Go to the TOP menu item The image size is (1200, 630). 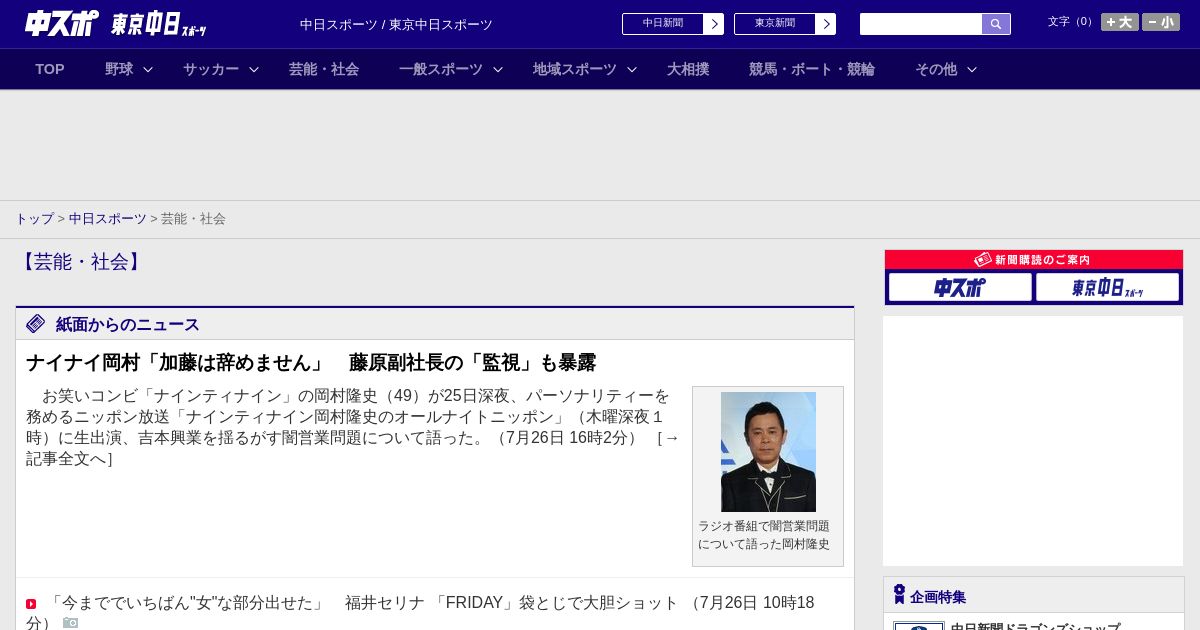[x=50, y=69]
